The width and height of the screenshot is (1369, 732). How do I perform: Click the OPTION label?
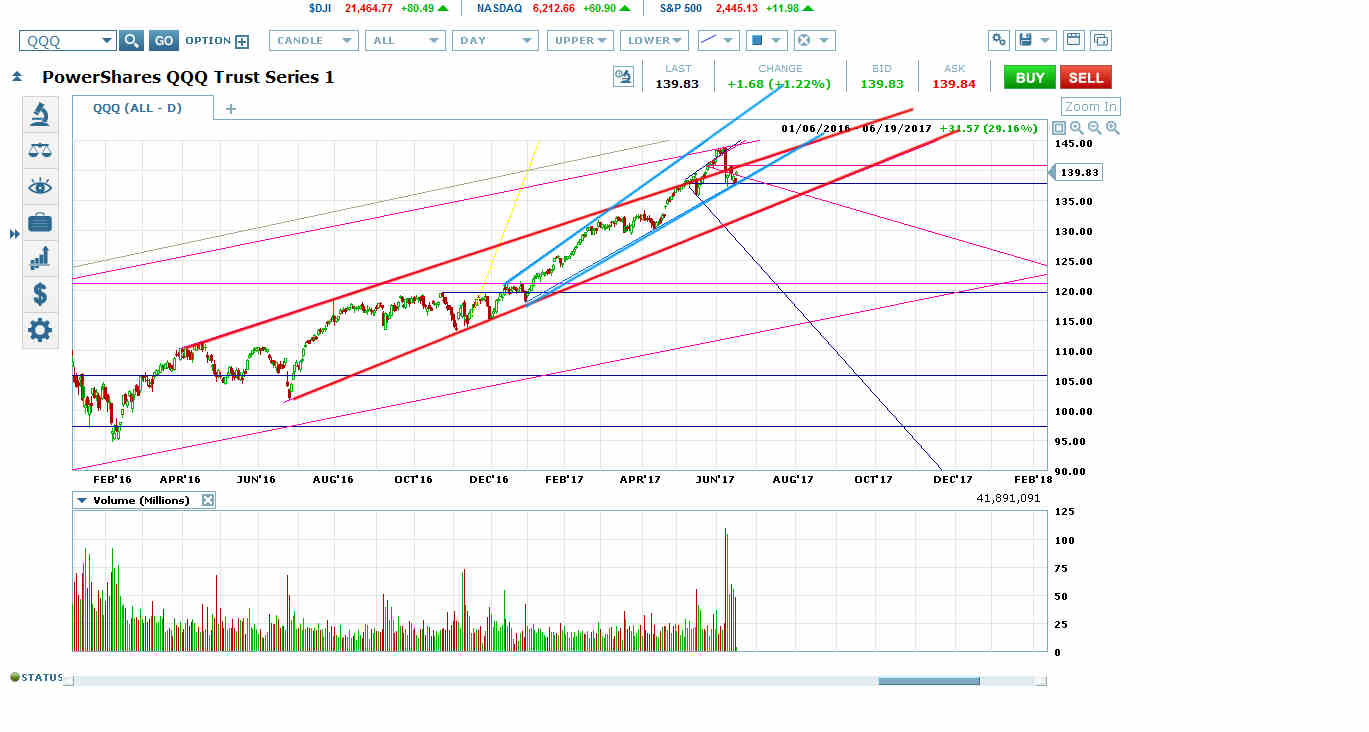pos(208,41)
